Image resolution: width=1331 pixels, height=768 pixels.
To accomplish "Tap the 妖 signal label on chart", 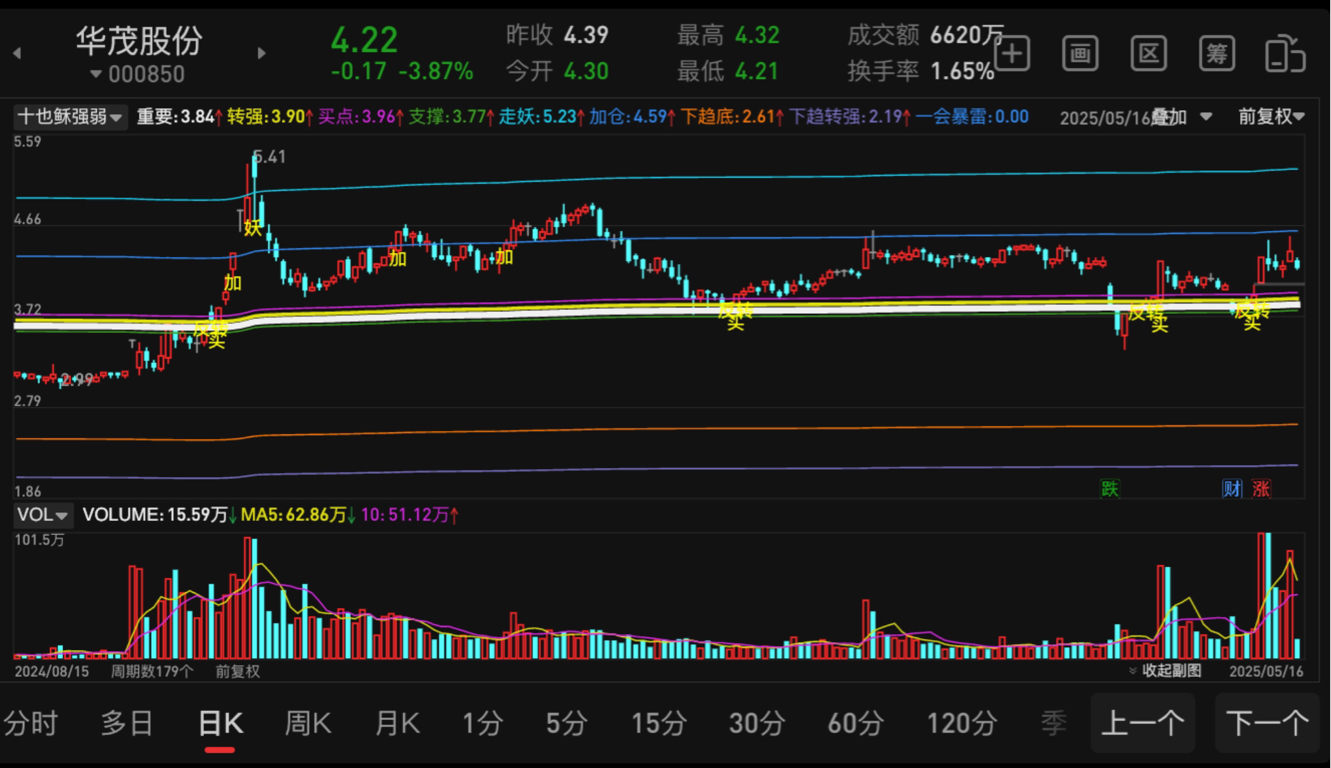I will [x=252, y=227].
